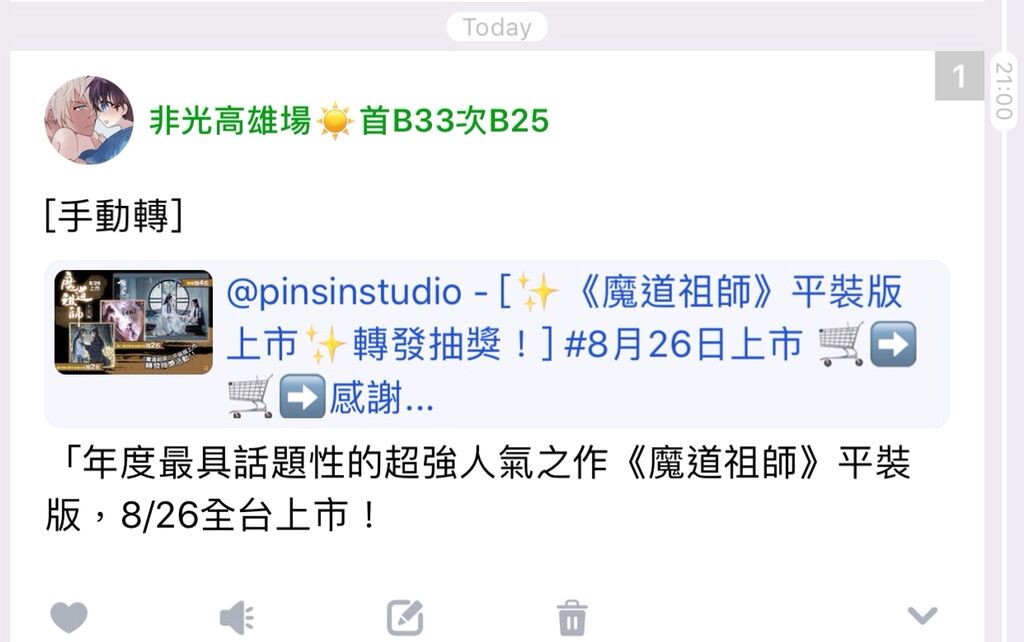Expand more options with the down chevron
Screen dimensions: 1024x642
pos(922,615)
